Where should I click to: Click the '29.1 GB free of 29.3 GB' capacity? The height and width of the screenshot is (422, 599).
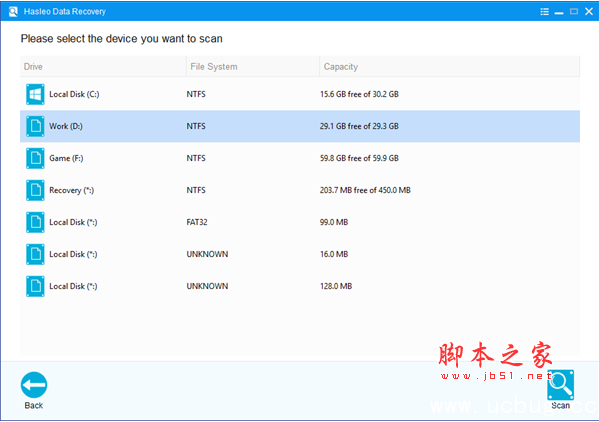[x=359, y=126]
